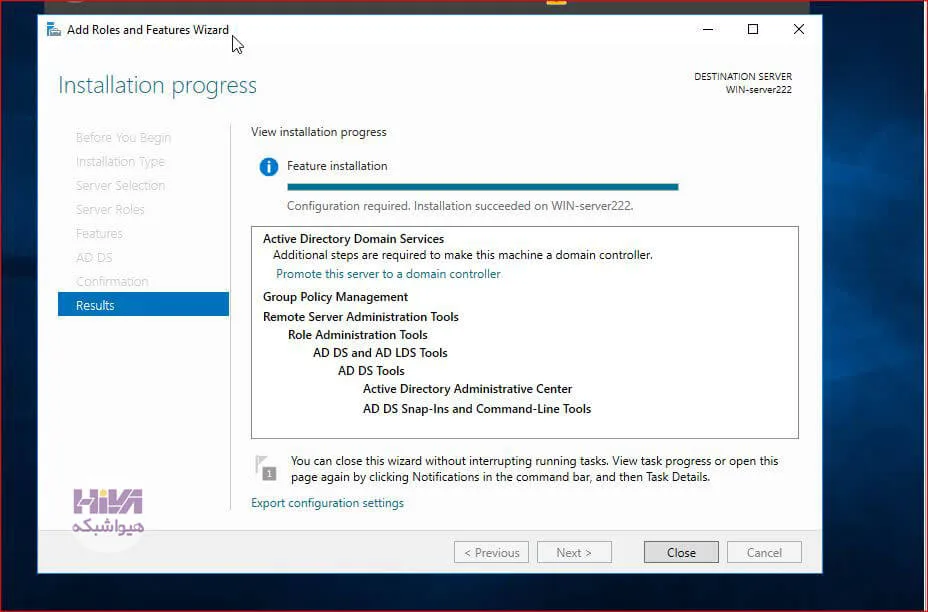Select the Confirmation step in the sidebar

point(112,282)
